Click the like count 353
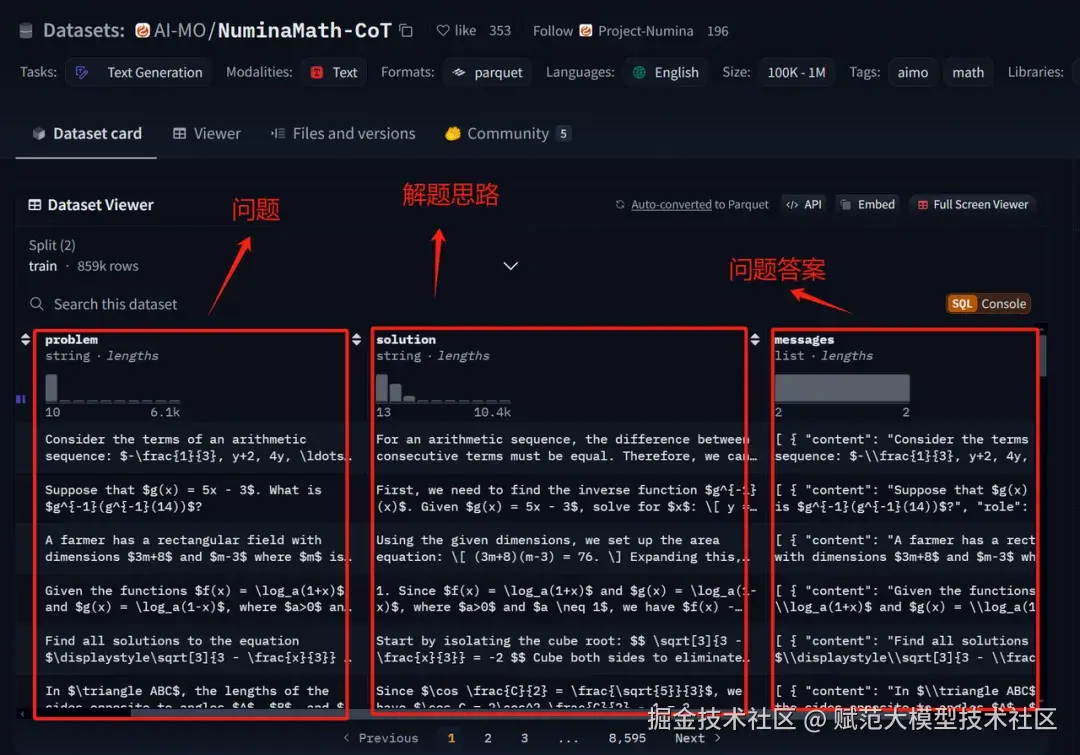This screenshot has width=1080, height=755. 500,31
